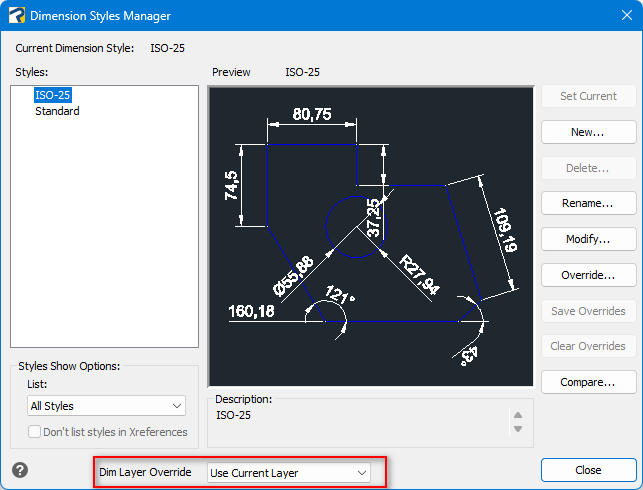Select the ISO-25 style in list
Viewport: 643px width, 490px height.
click(52, 95)
